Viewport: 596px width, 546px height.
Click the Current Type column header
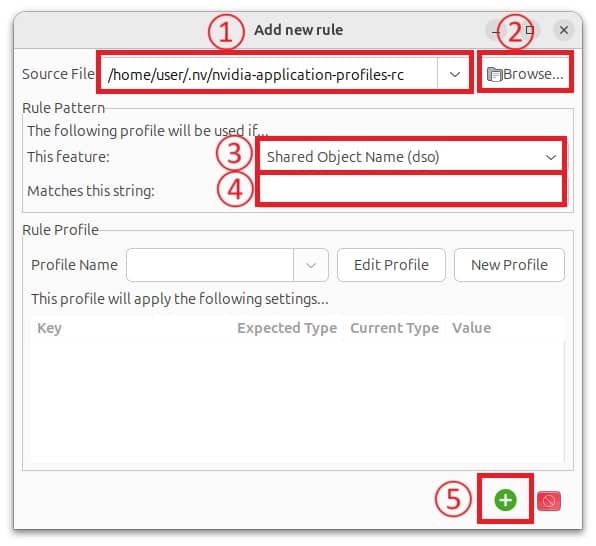click(x=395, y=328)
